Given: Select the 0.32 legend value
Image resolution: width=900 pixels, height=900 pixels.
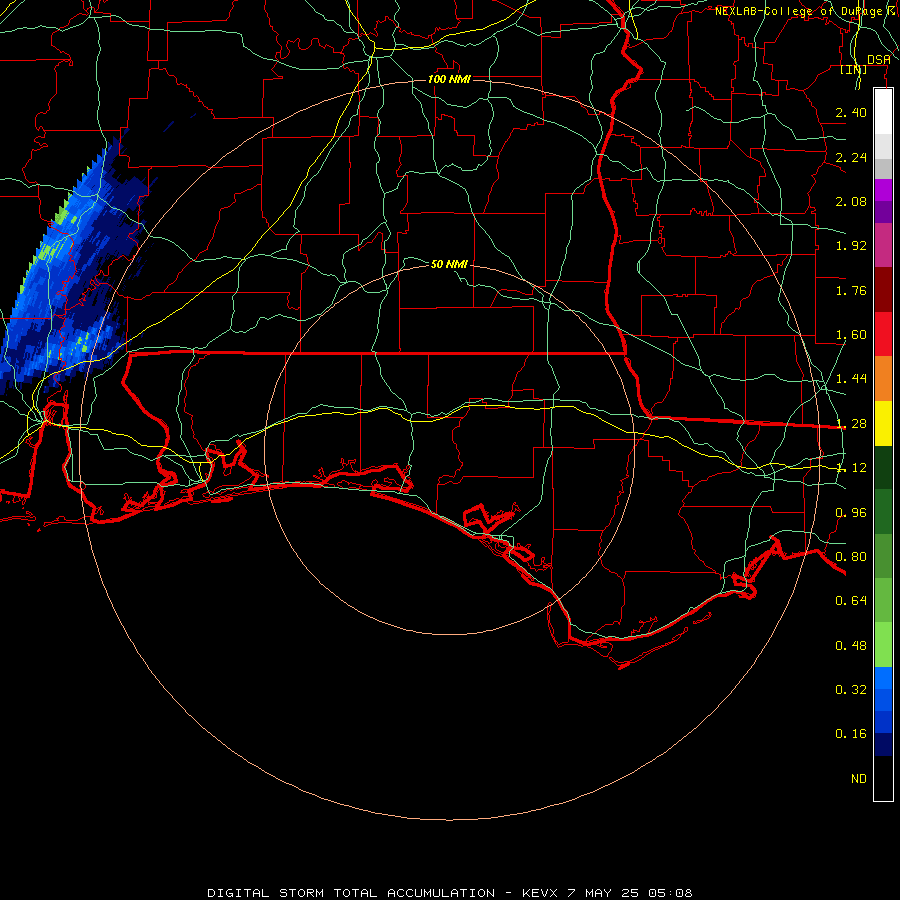Looking at the screenshot, I should 851,690.
